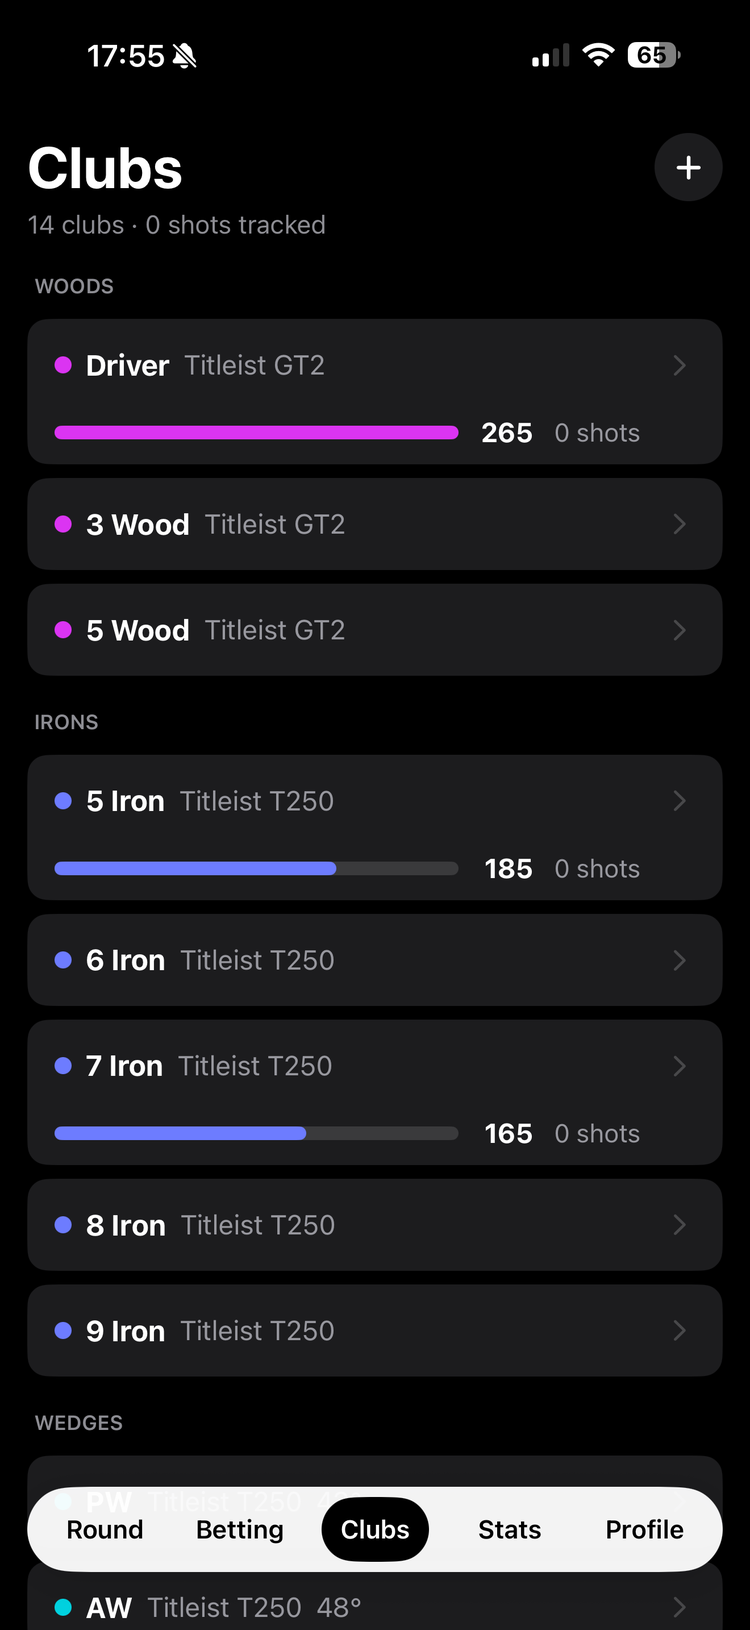Open Driver details via its chevron
The height and width of the screenshot is (1630, 750).
point(679,365)
